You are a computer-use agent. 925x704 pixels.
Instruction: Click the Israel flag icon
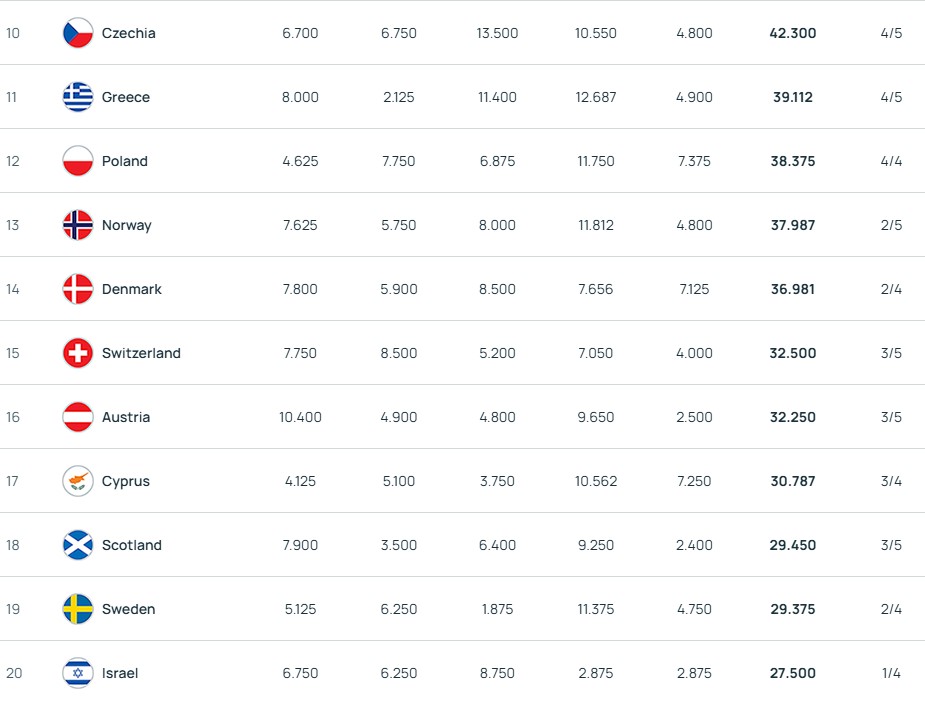coord(78,673)
